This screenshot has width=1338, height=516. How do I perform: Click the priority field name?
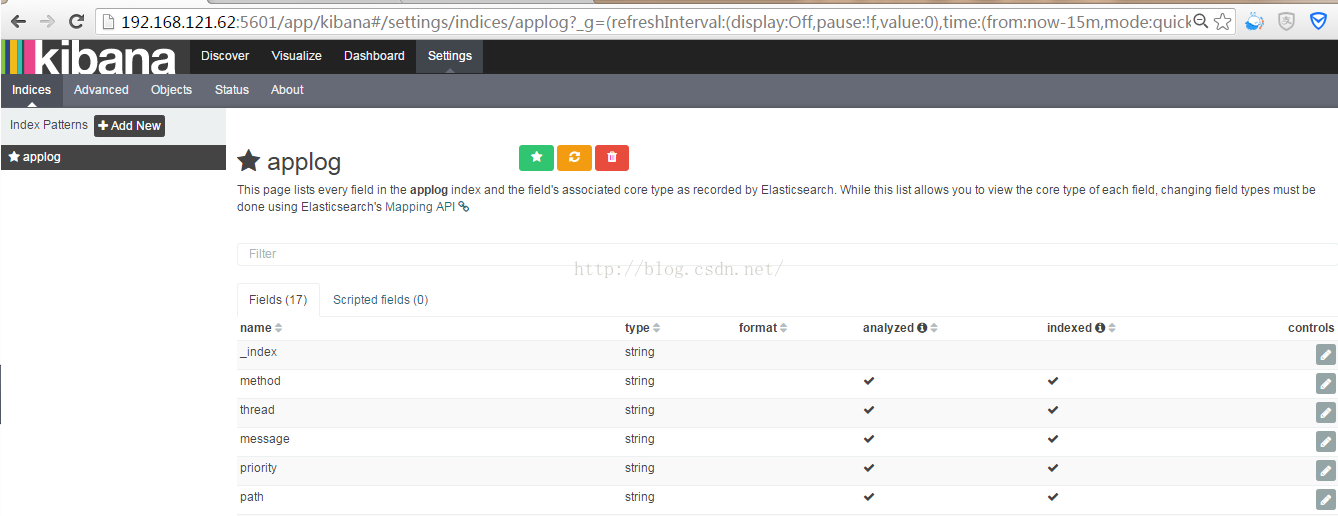(258, 468)
